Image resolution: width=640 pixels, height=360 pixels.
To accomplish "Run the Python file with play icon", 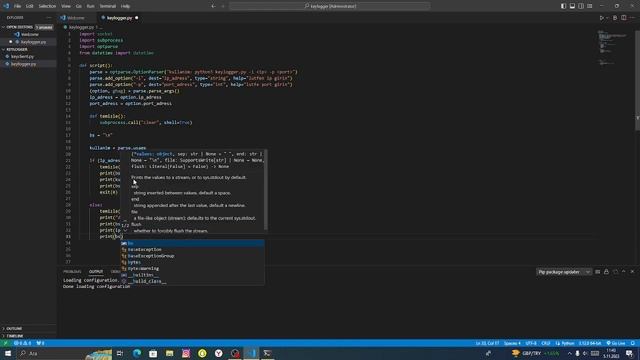I will coord(601,18).
